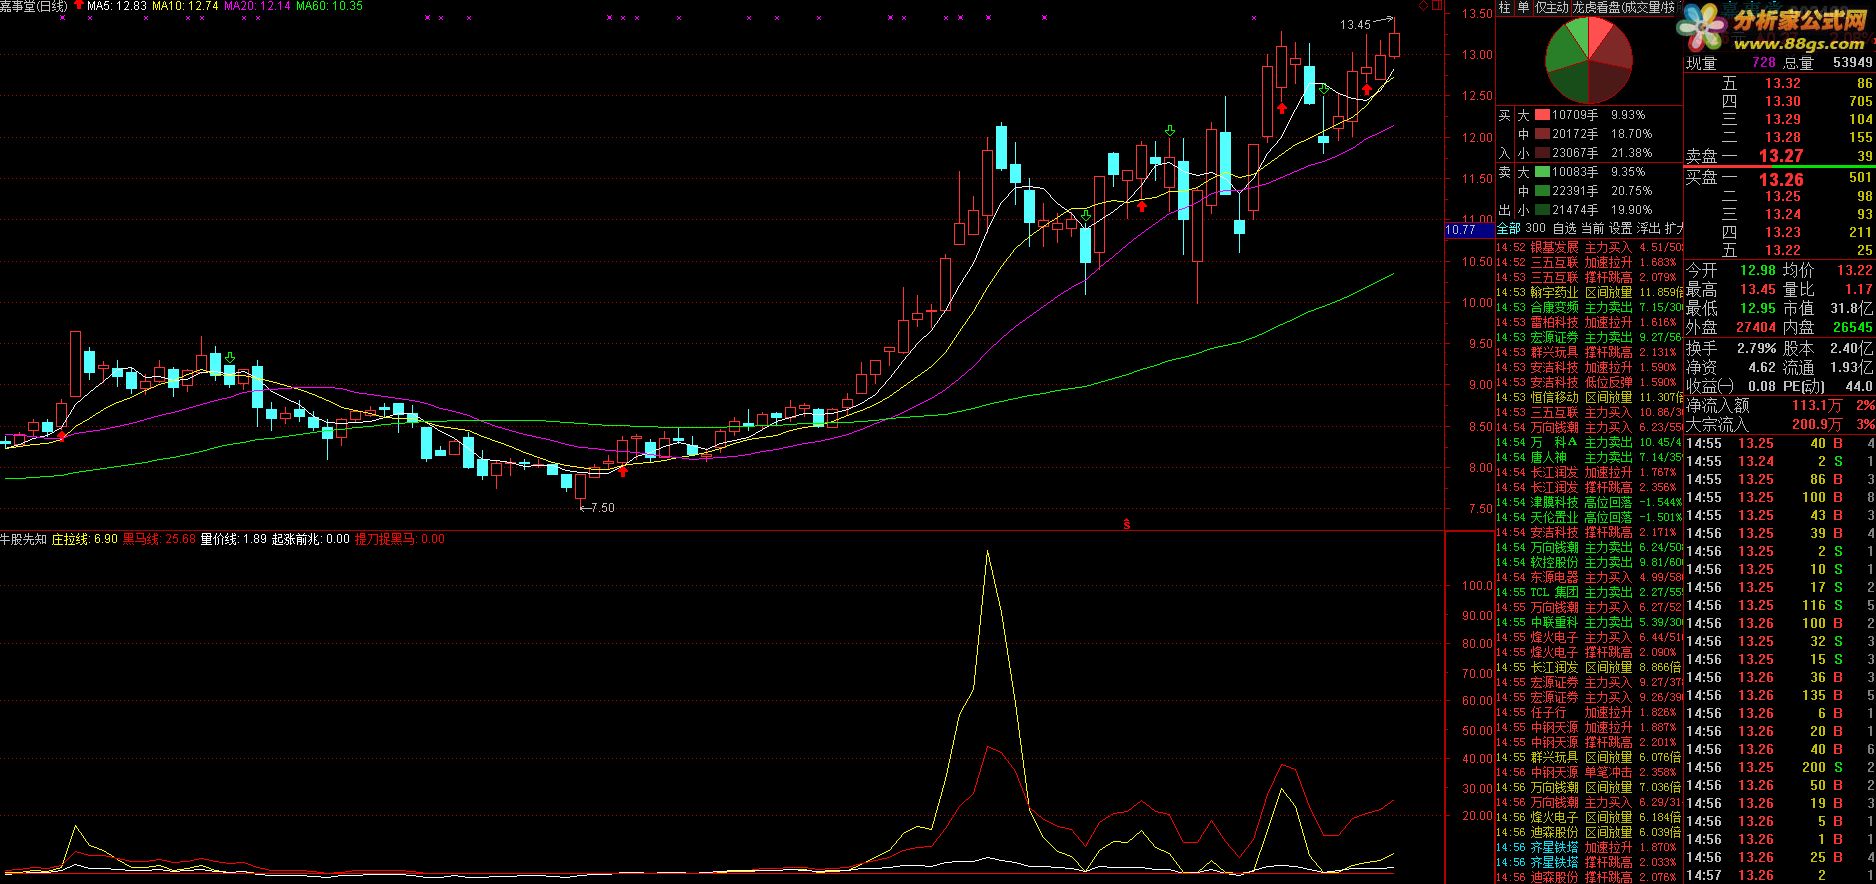Viewport: 1876px width, 884px height.
Task: Open the 设置 option in the alert bar
Action: pyautogui.click(x=1620, y=229)
